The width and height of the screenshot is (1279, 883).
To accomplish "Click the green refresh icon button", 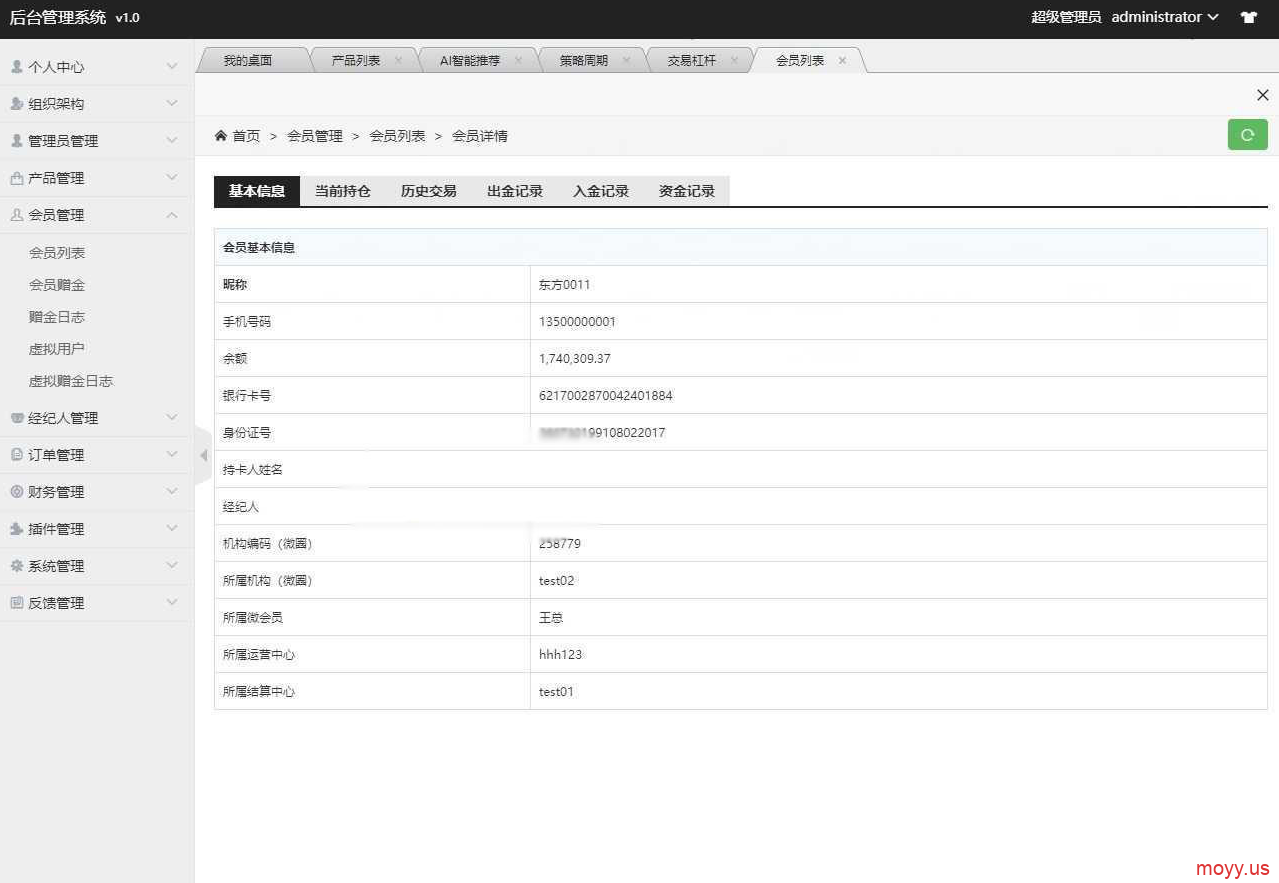I will 1247,135.
